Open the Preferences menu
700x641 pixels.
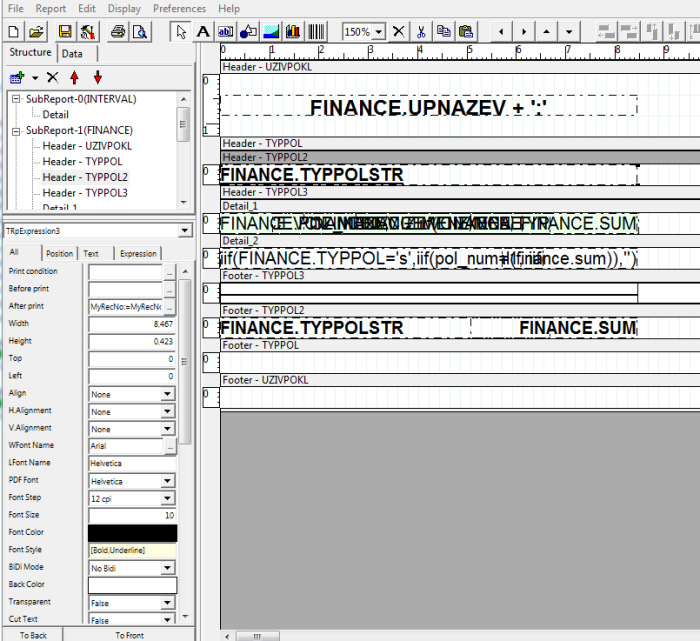point(179,8)
